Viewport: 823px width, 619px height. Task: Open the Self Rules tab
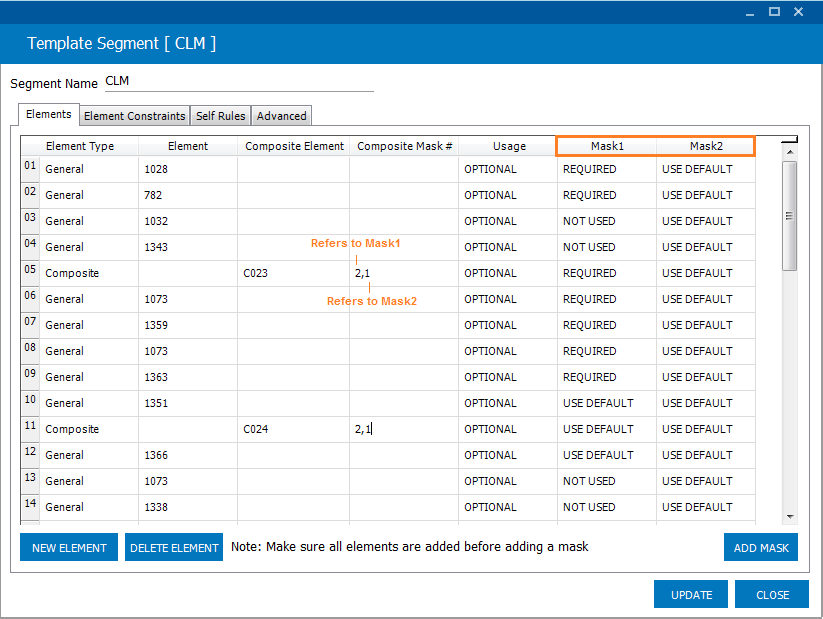220,116
